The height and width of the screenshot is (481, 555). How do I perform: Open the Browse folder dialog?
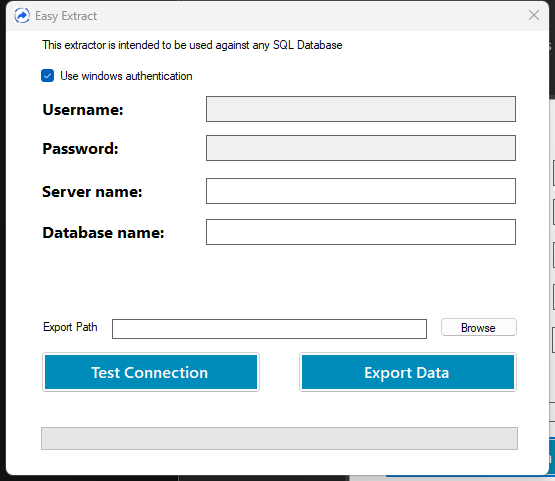pos(479,327)
